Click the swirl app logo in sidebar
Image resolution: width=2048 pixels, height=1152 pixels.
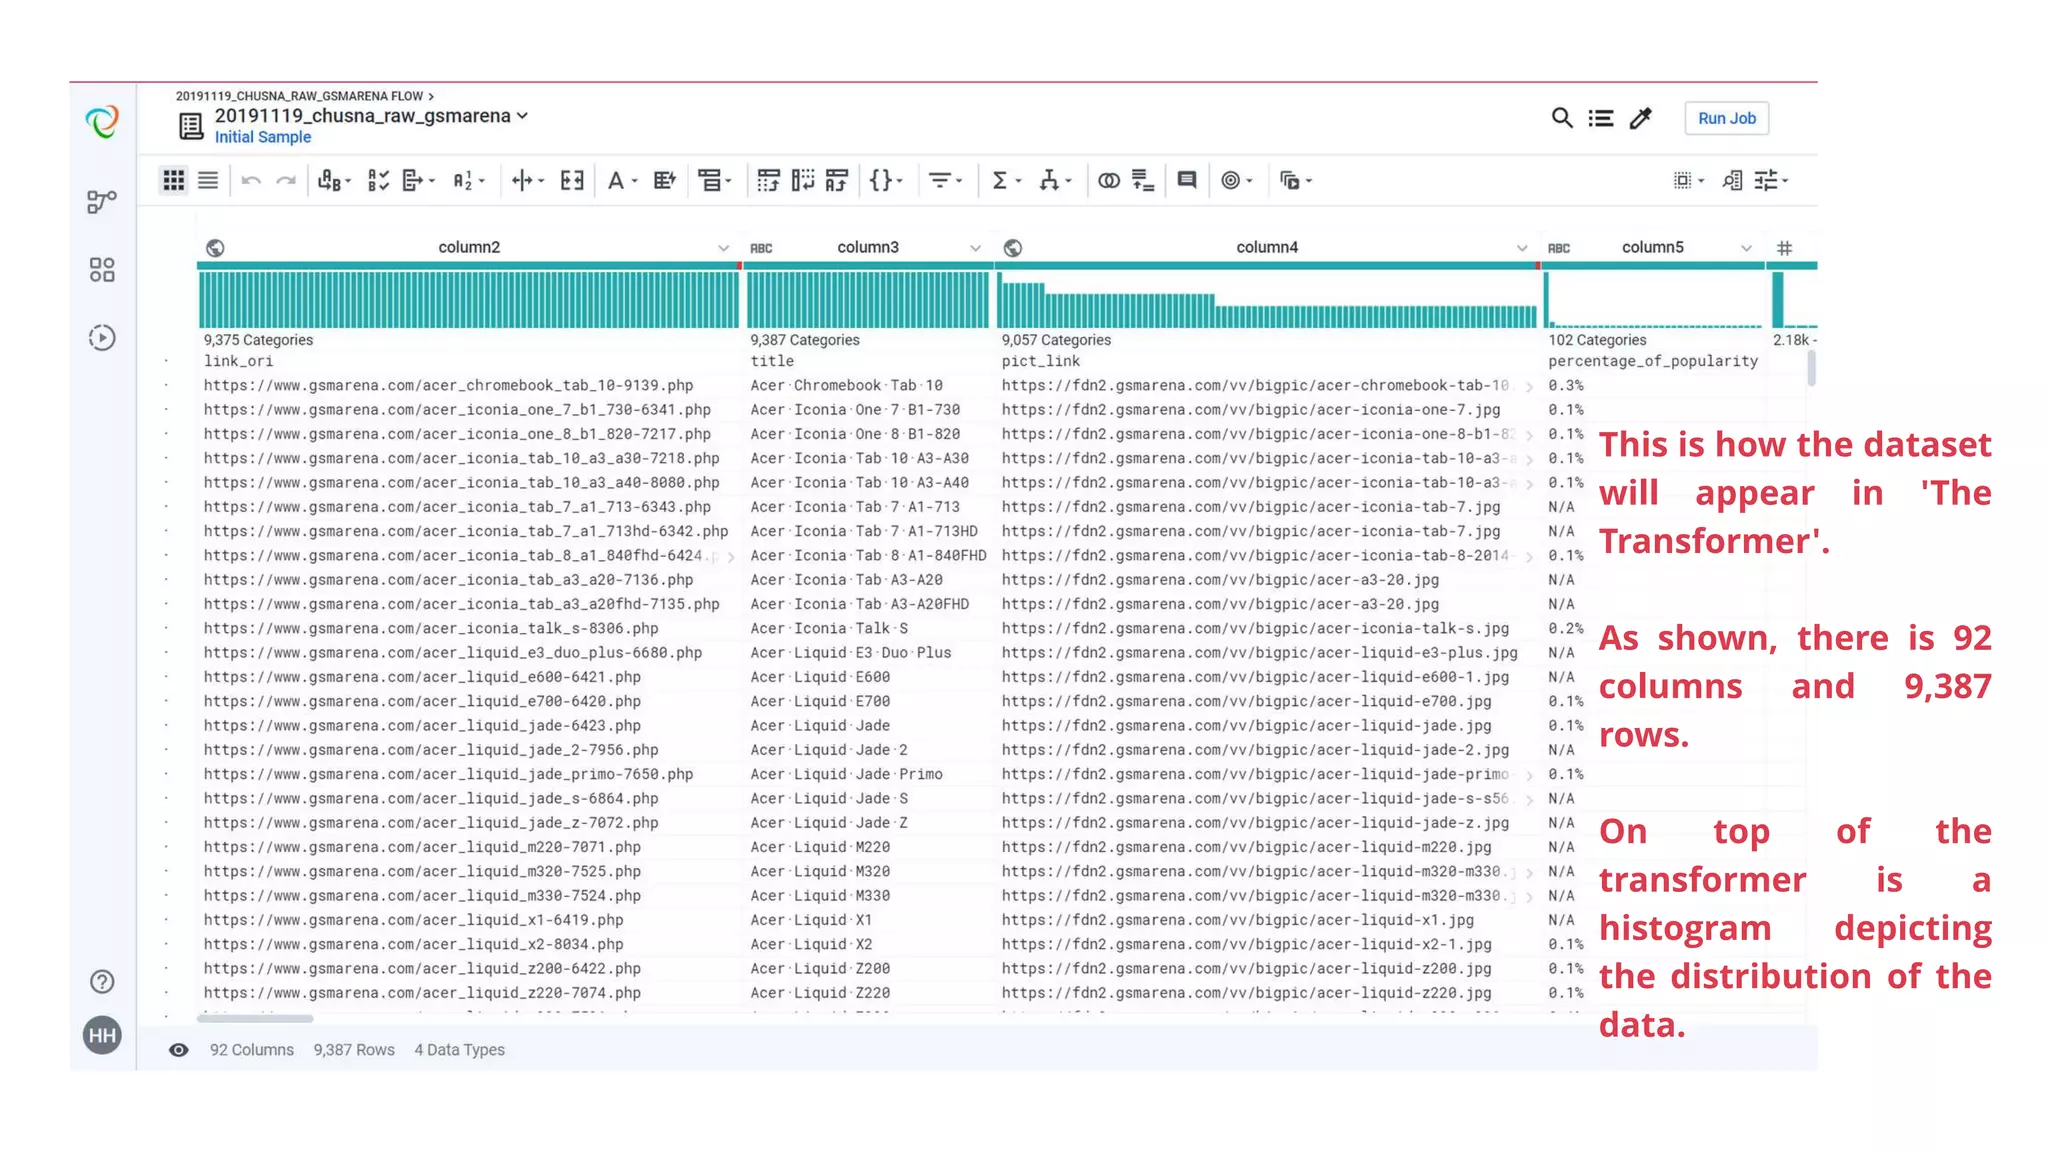tap(102, 122)
